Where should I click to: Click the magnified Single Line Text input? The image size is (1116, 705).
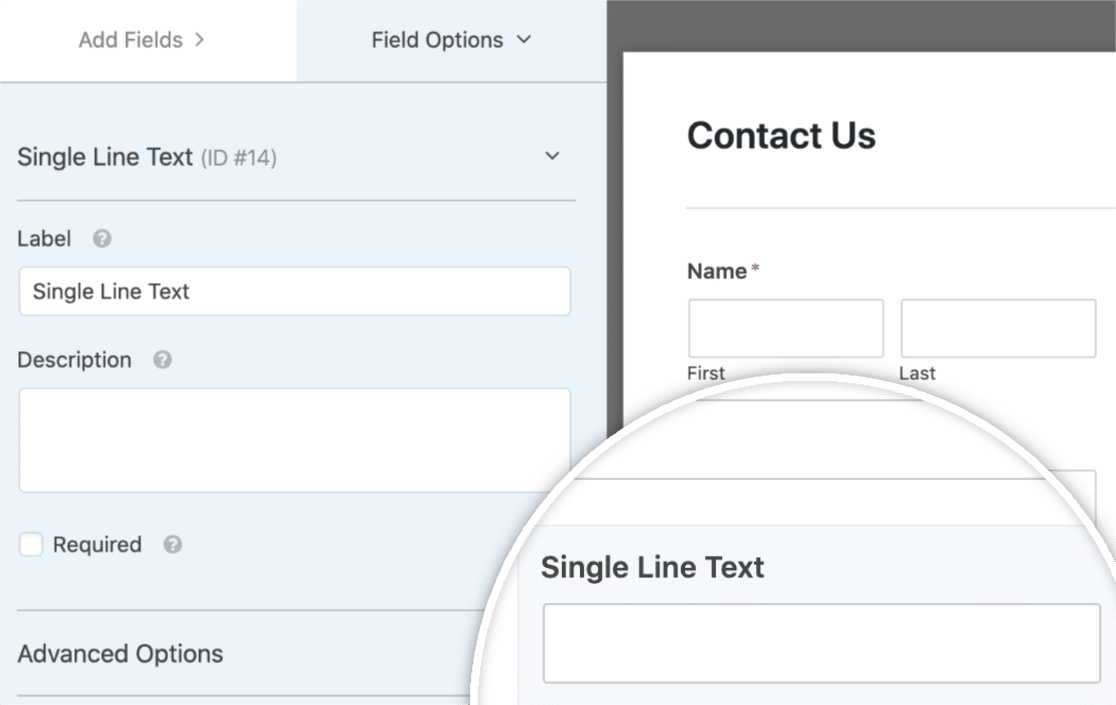[821, 643]
